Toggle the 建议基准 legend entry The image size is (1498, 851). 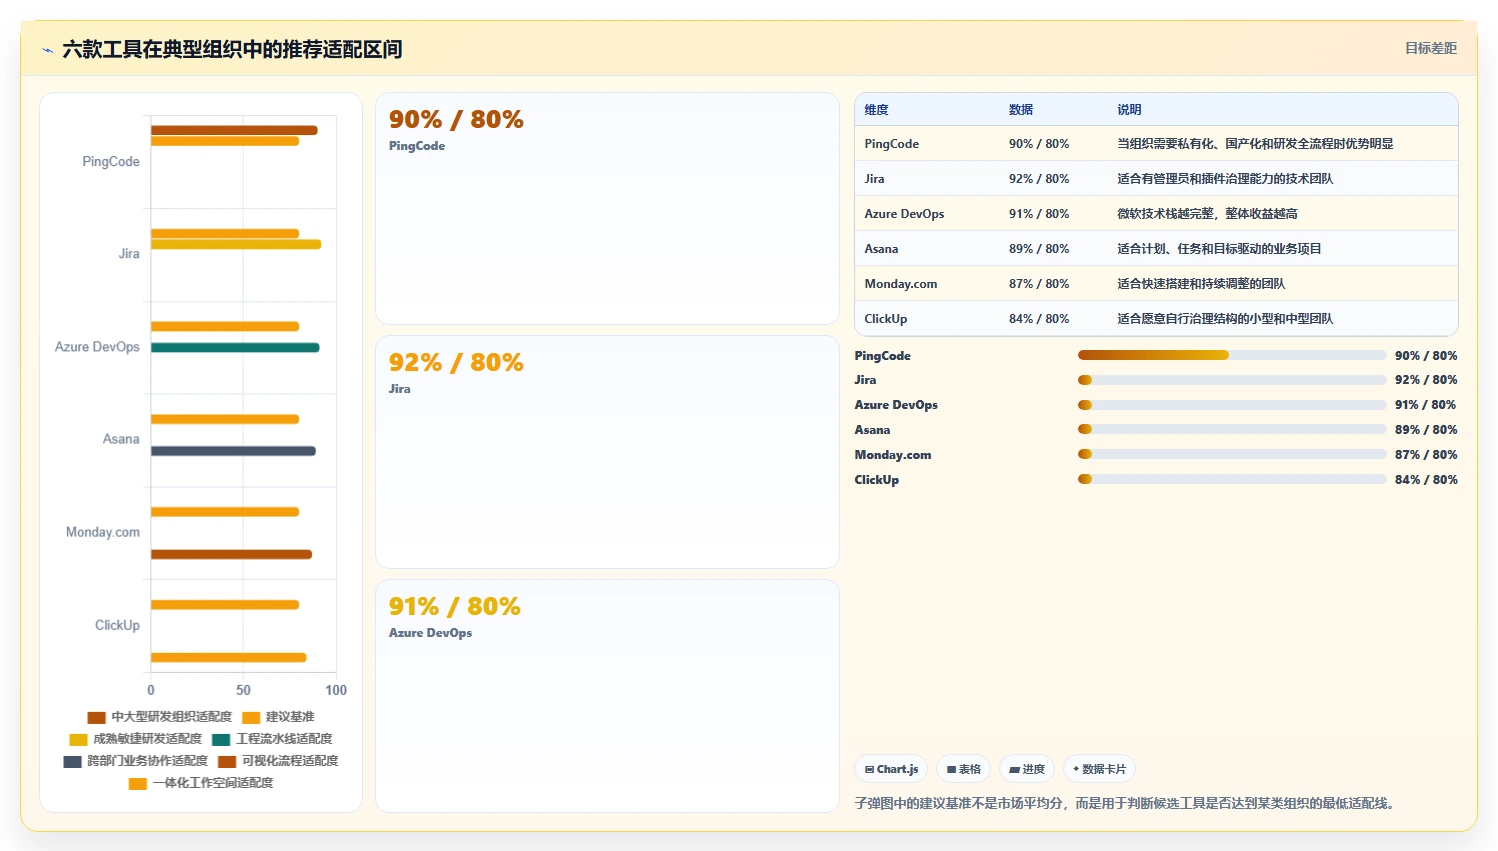click(x=278, y=717)
